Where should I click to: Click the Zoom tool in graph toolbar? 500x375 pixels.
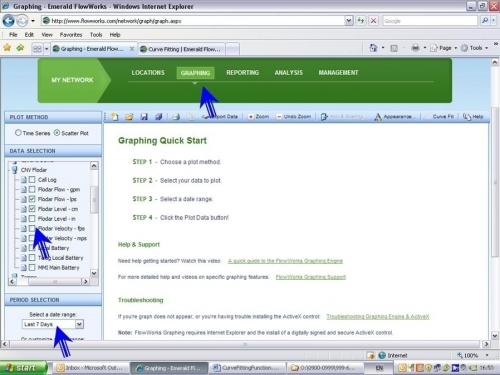[258, 117]
